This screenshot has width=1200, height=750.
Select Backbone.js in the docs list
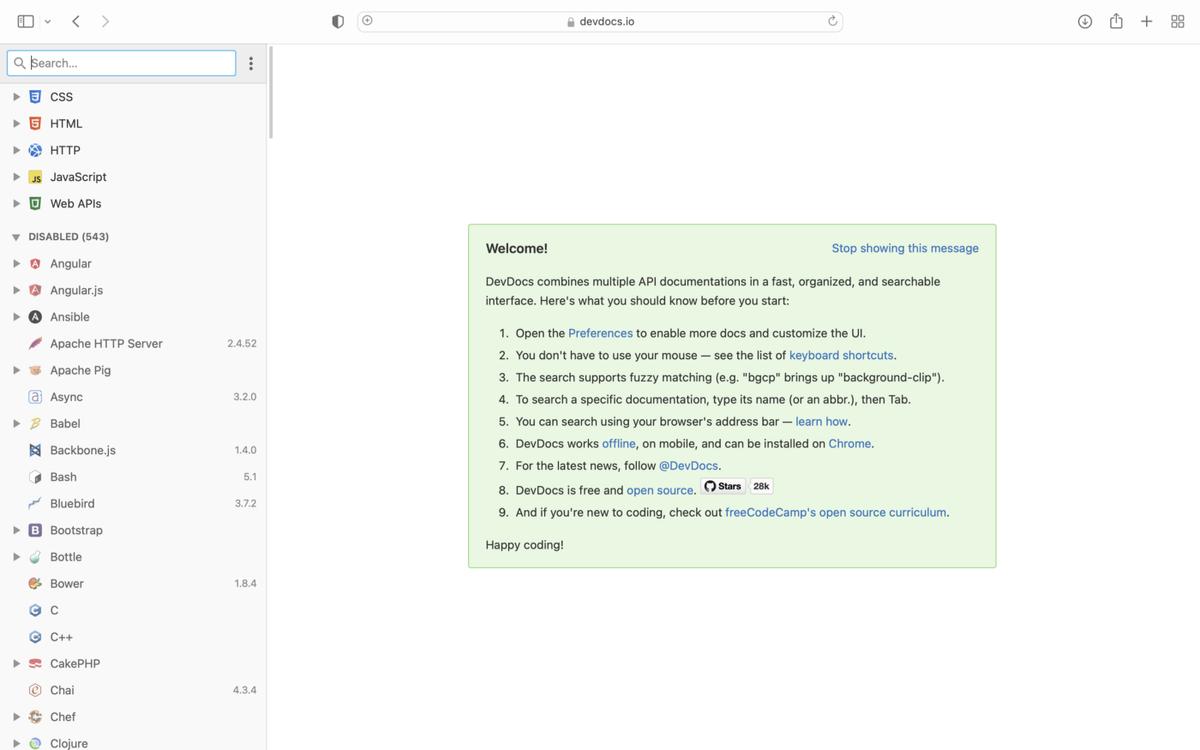(x=83, y=450)
